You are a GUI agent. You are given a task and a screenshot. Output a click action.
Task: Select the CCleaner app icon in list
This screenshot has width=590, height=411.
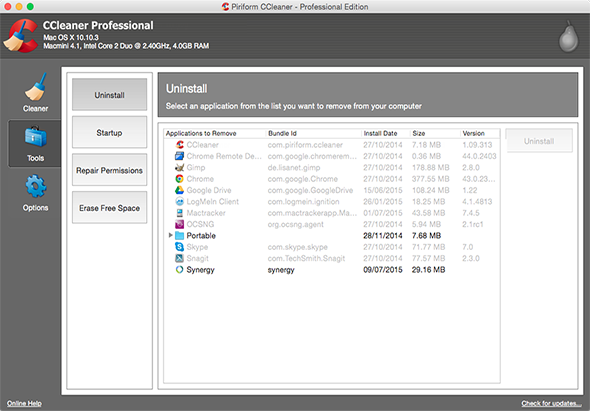(x=180, y=145)
